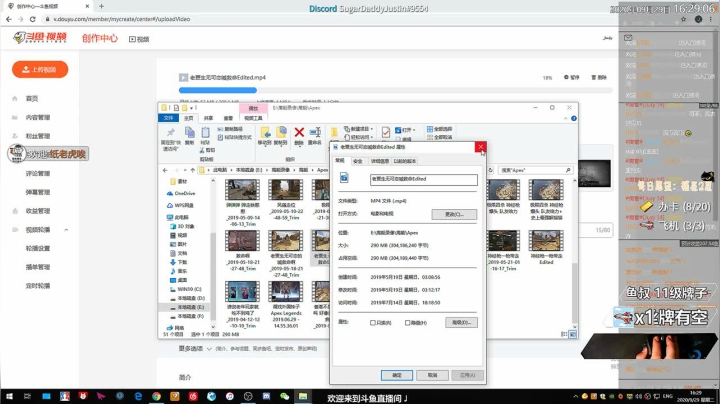The height and width of the screenshot is (404, 720).
Task: Open Chrome from the taskbar
Action: [156, 396]
